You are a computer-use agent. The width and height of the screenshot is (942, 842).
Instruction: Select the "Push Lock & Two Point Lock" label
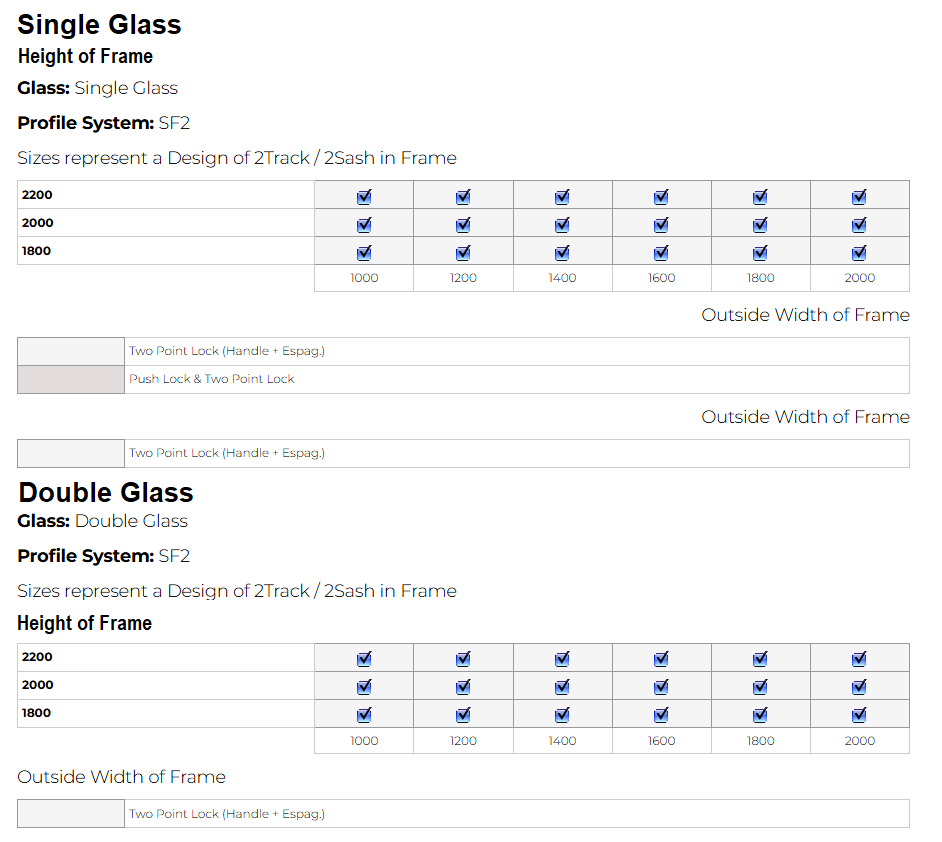pos(212,380)
